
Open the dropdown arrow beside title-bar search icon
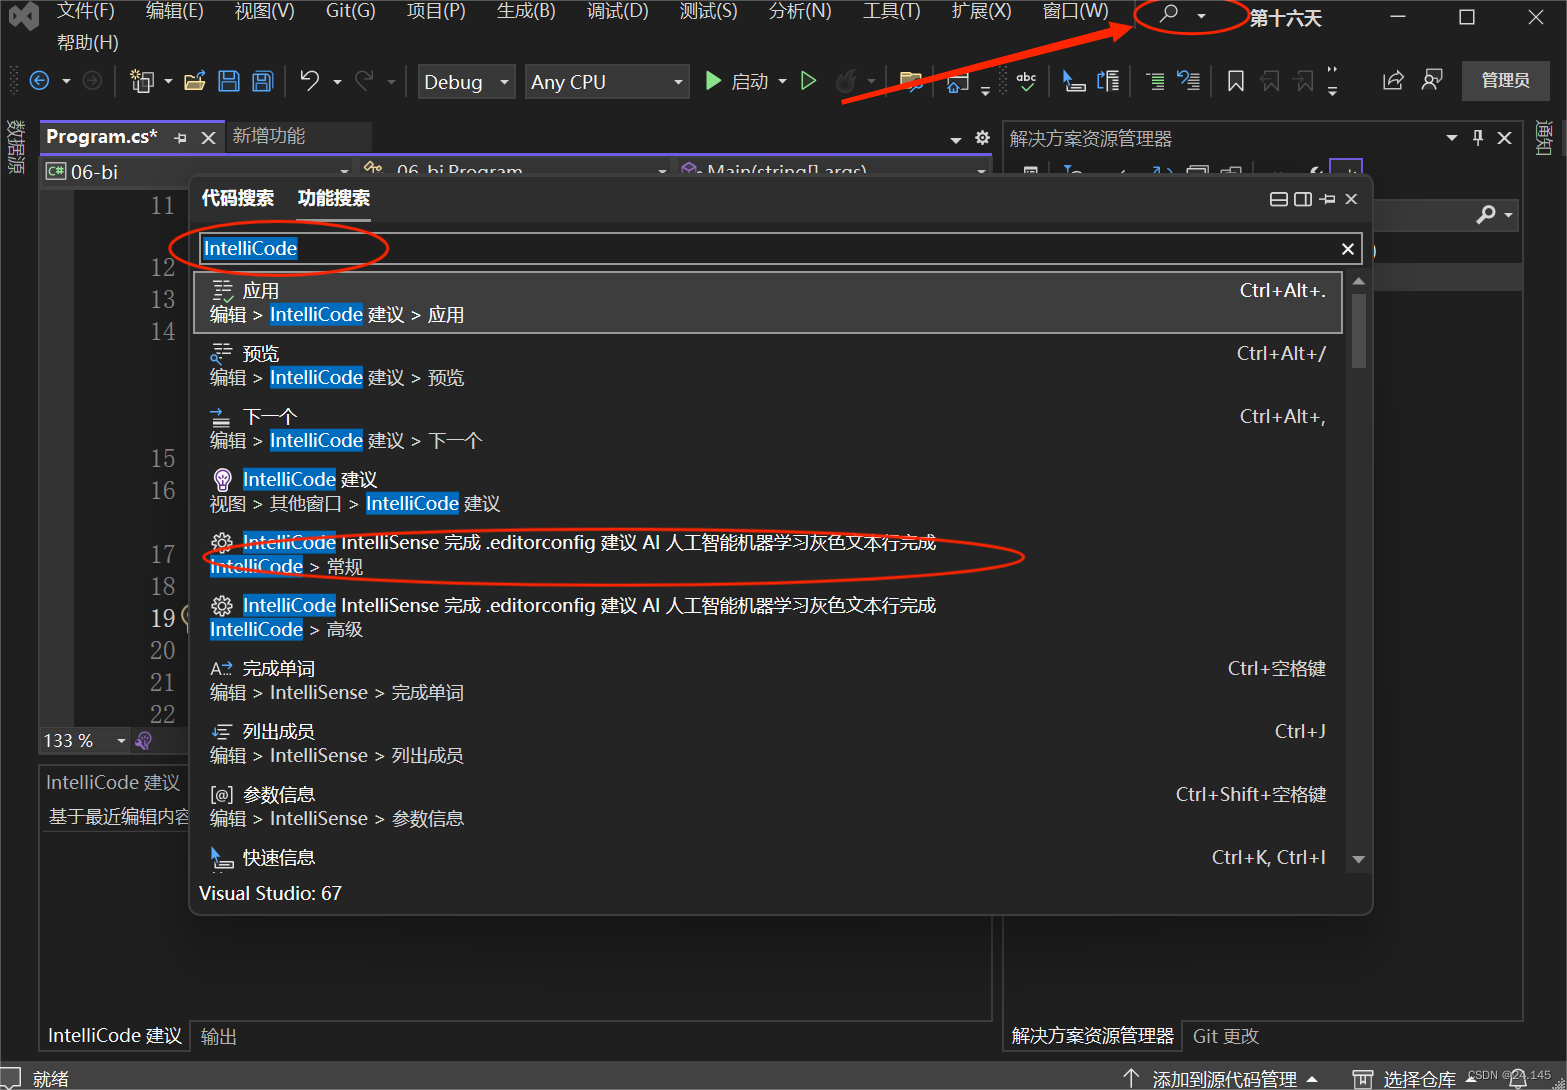1201,16
